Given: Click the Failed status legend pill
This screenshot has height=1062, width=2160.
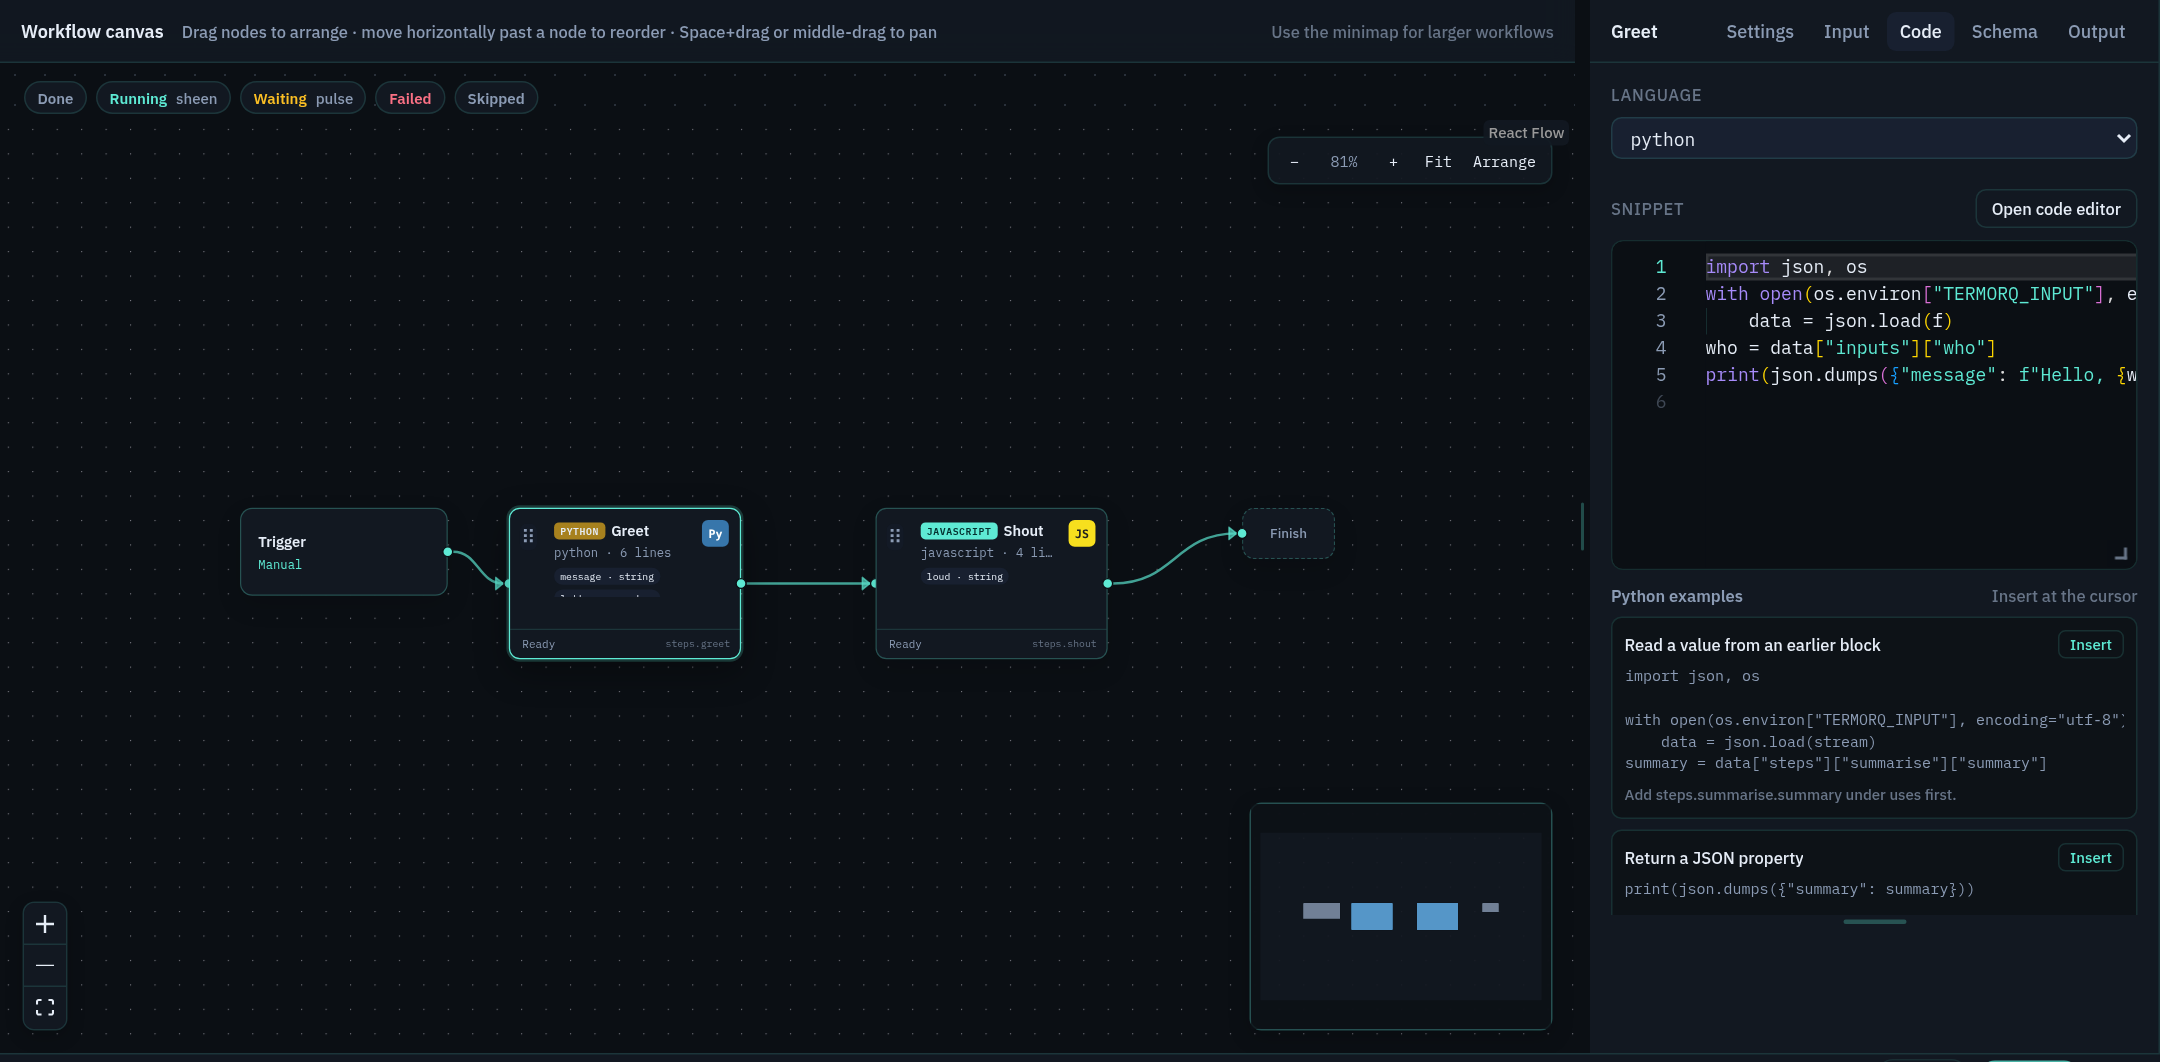Looking at the screenshot, I should coord(410,98).
